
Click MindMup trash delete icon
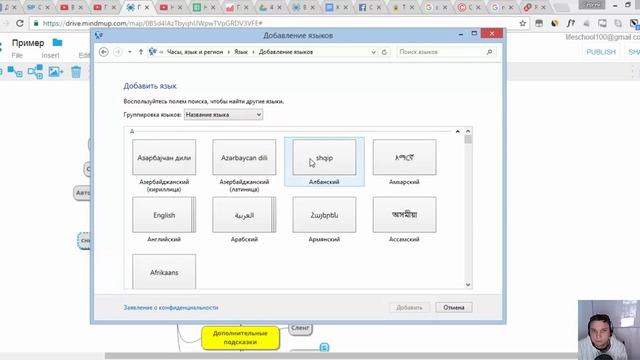coord(76,72)
